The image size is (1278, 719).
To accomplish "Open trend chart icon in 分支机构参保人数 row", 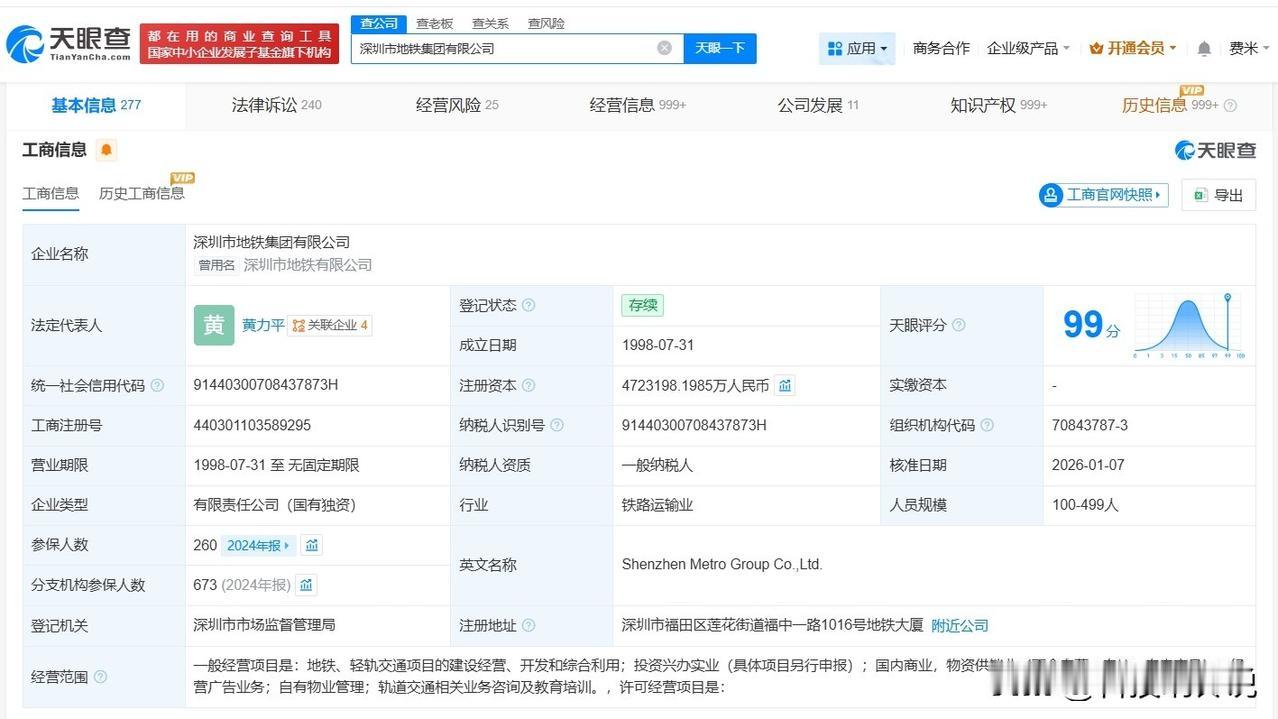I will pyautogui.click(x=306, y=585).
